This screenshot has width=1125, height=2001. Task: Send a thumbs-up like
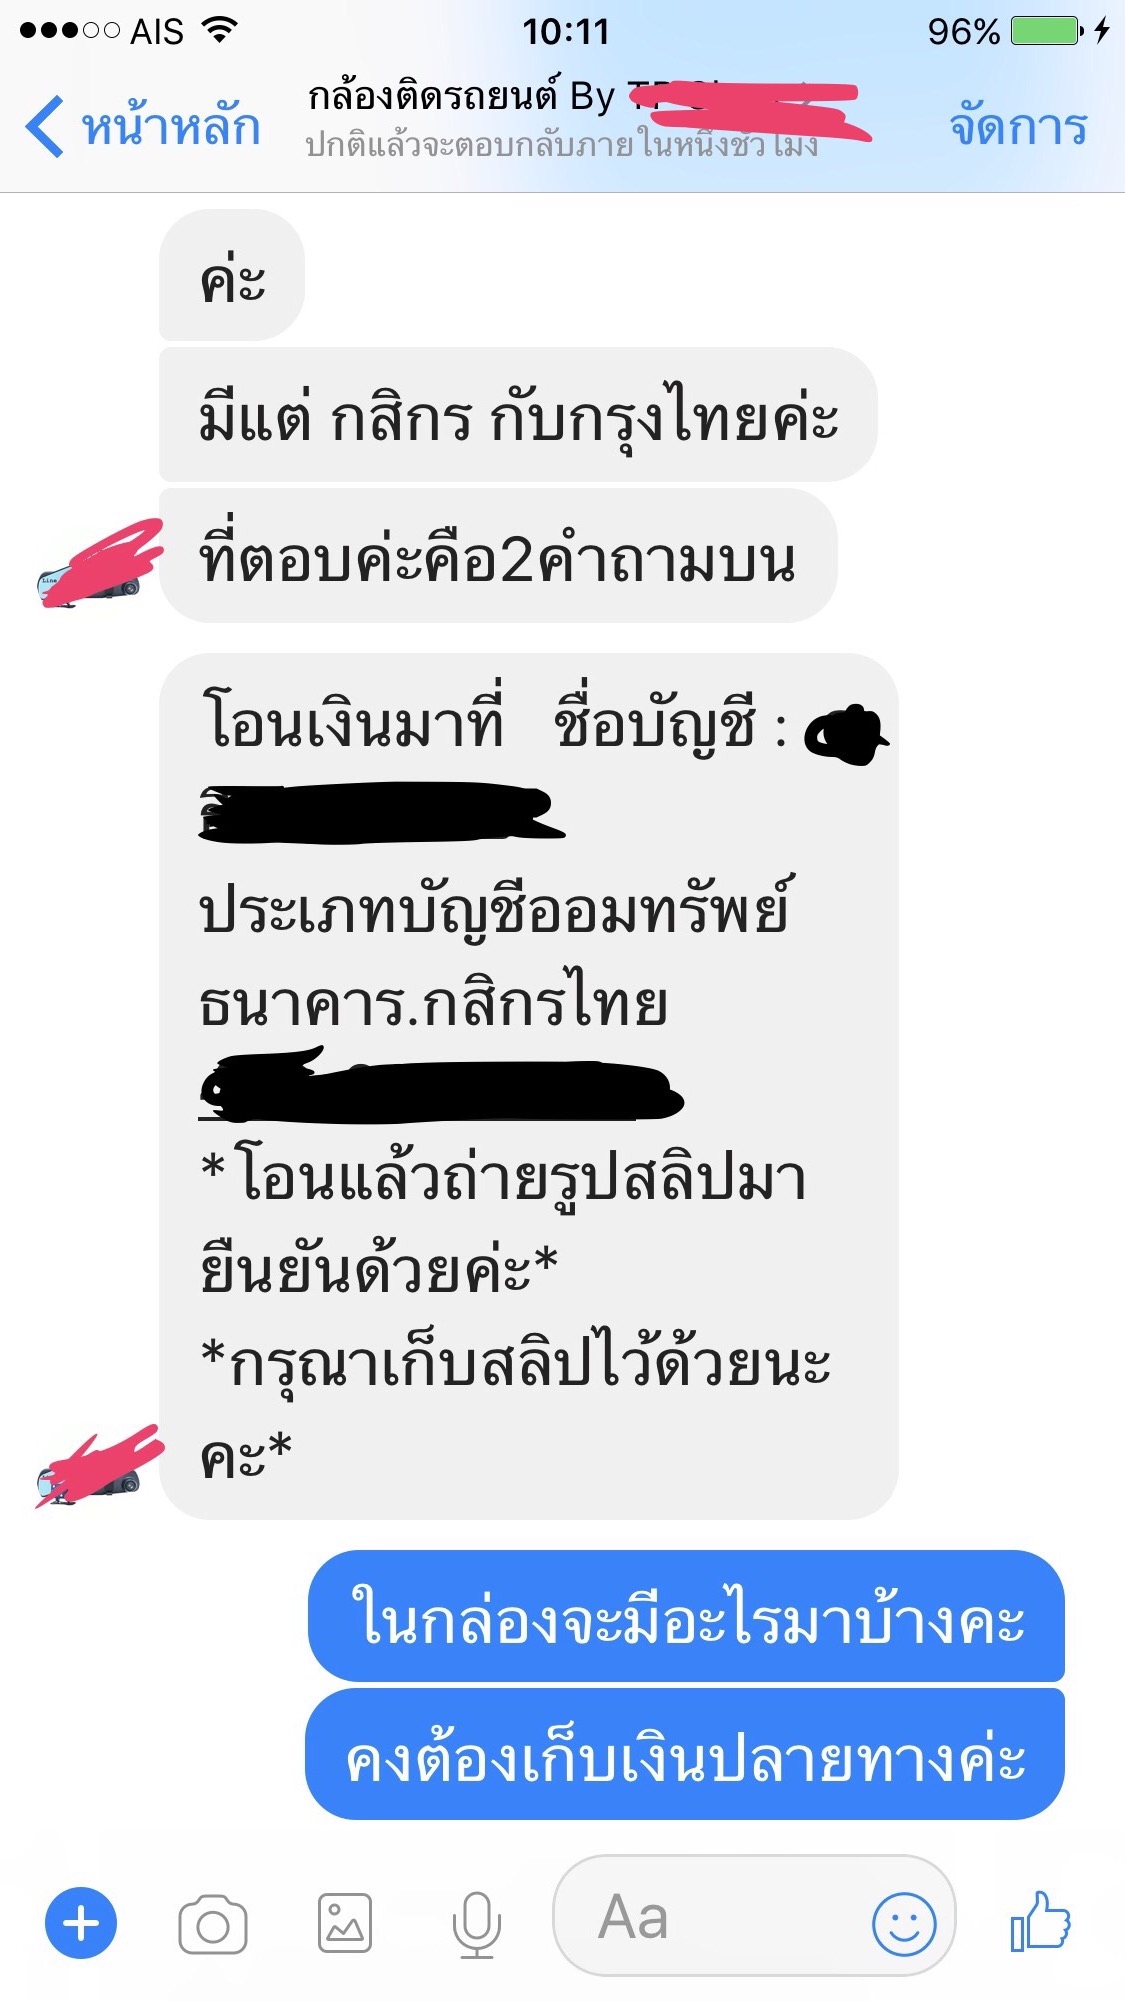(x=1040, y=1921)
